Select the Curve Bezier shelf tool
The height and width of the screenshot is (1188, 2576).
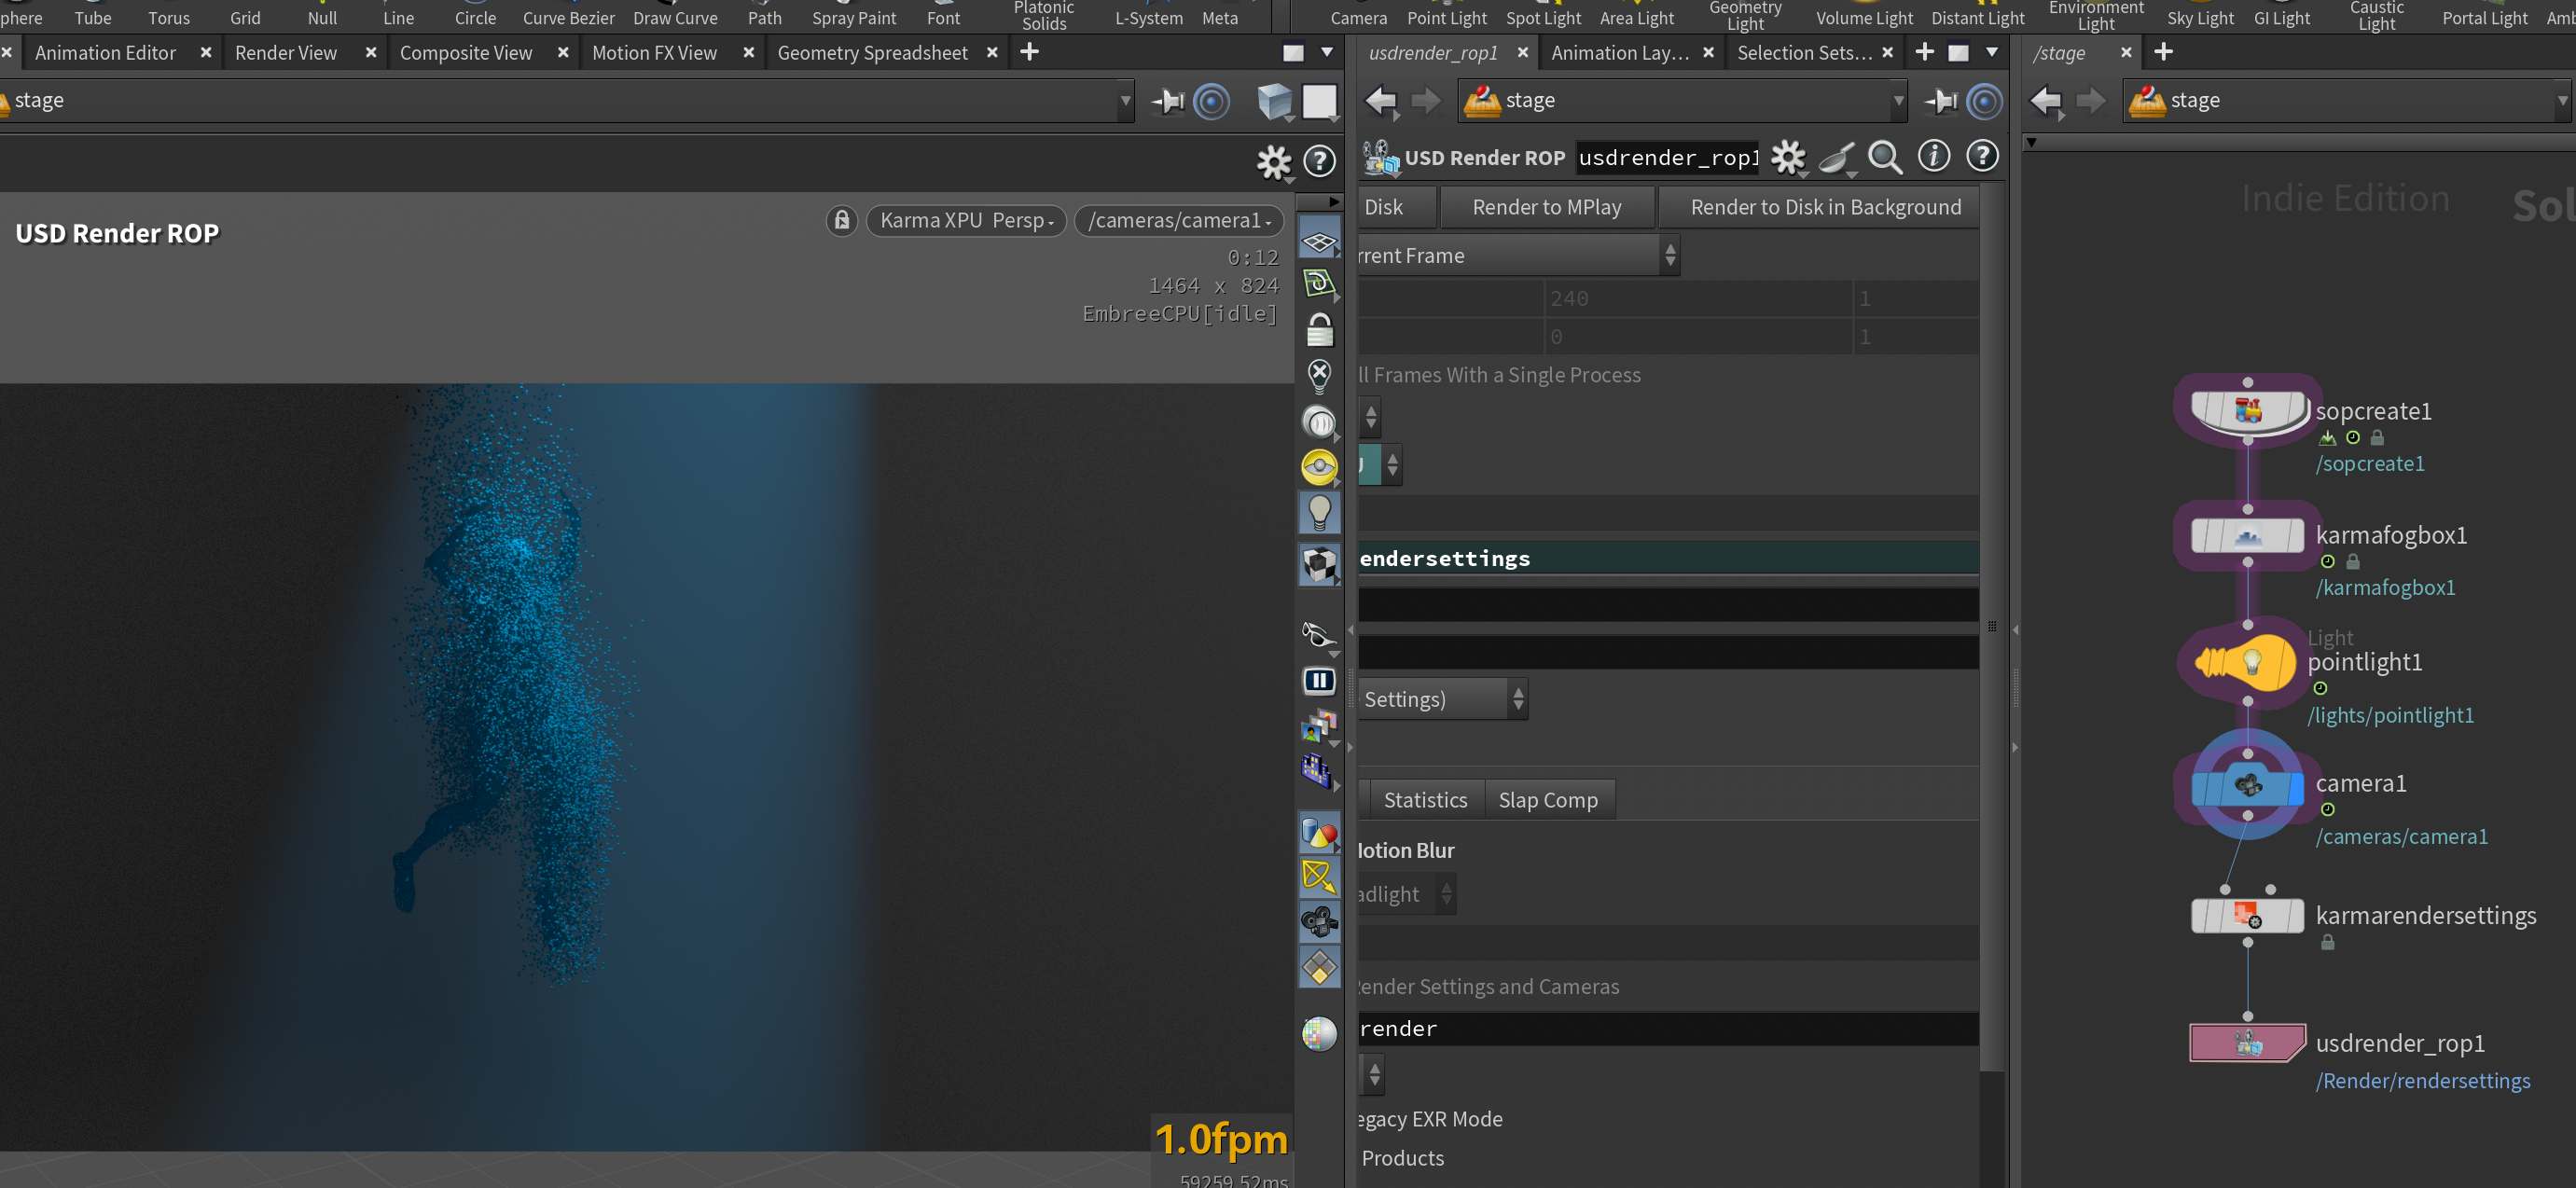[x=568, y=17]
